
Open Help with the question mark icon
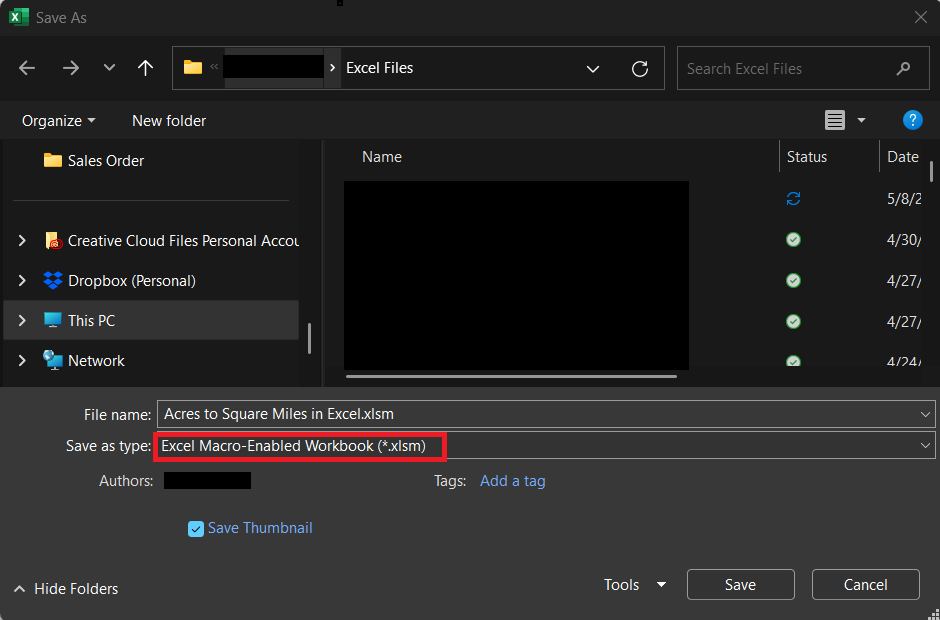[912, 120]
